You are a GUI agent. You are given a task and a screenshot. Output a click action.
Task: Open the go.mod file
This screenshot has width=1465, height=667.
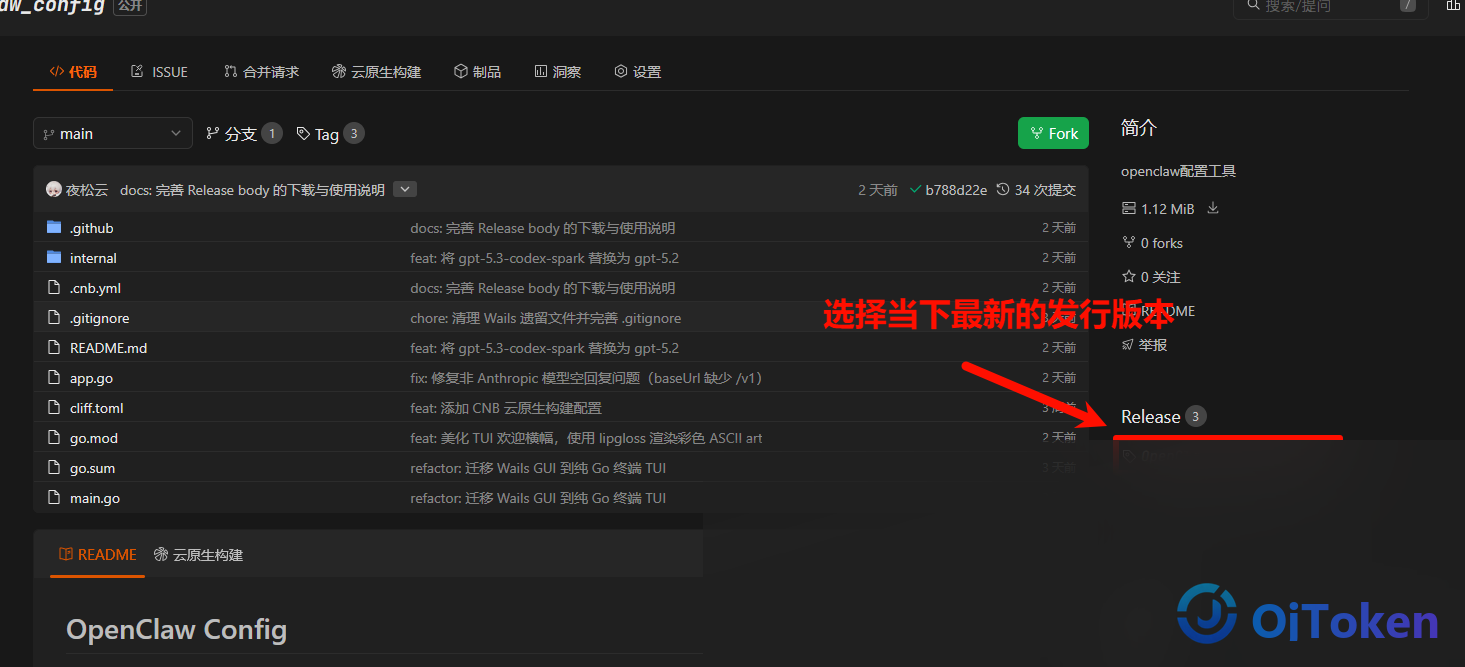(x=94, y=438)
